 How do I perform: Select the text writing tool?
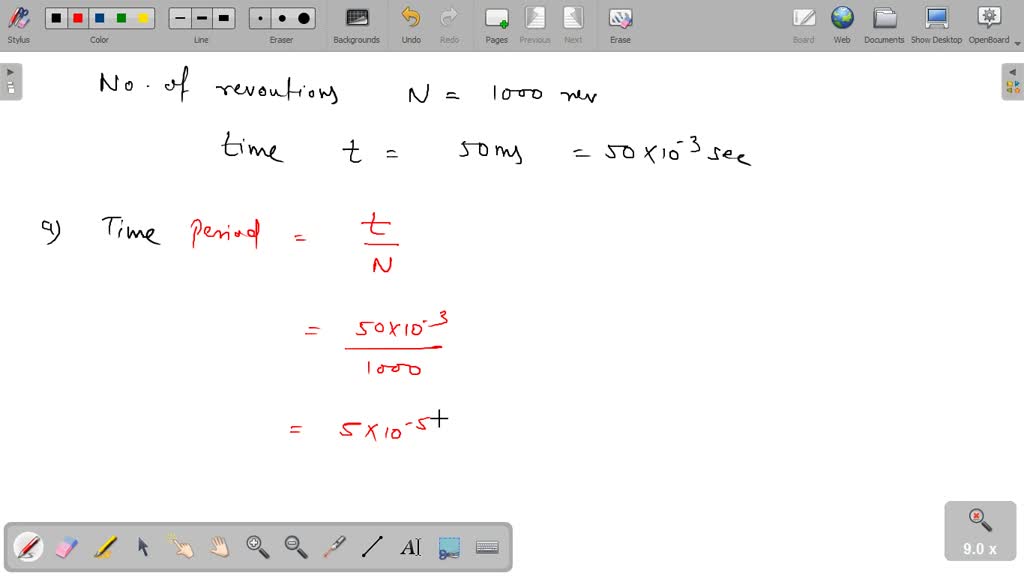click(410, 547)
